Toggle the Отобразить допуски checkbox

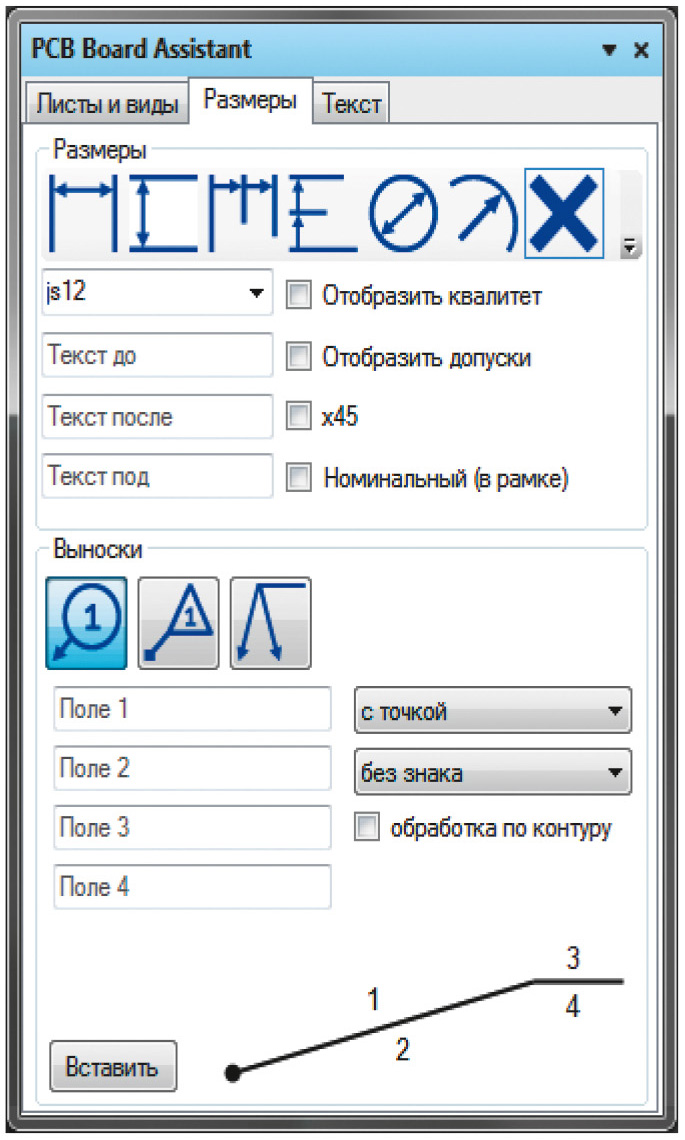tap(298, 357)
